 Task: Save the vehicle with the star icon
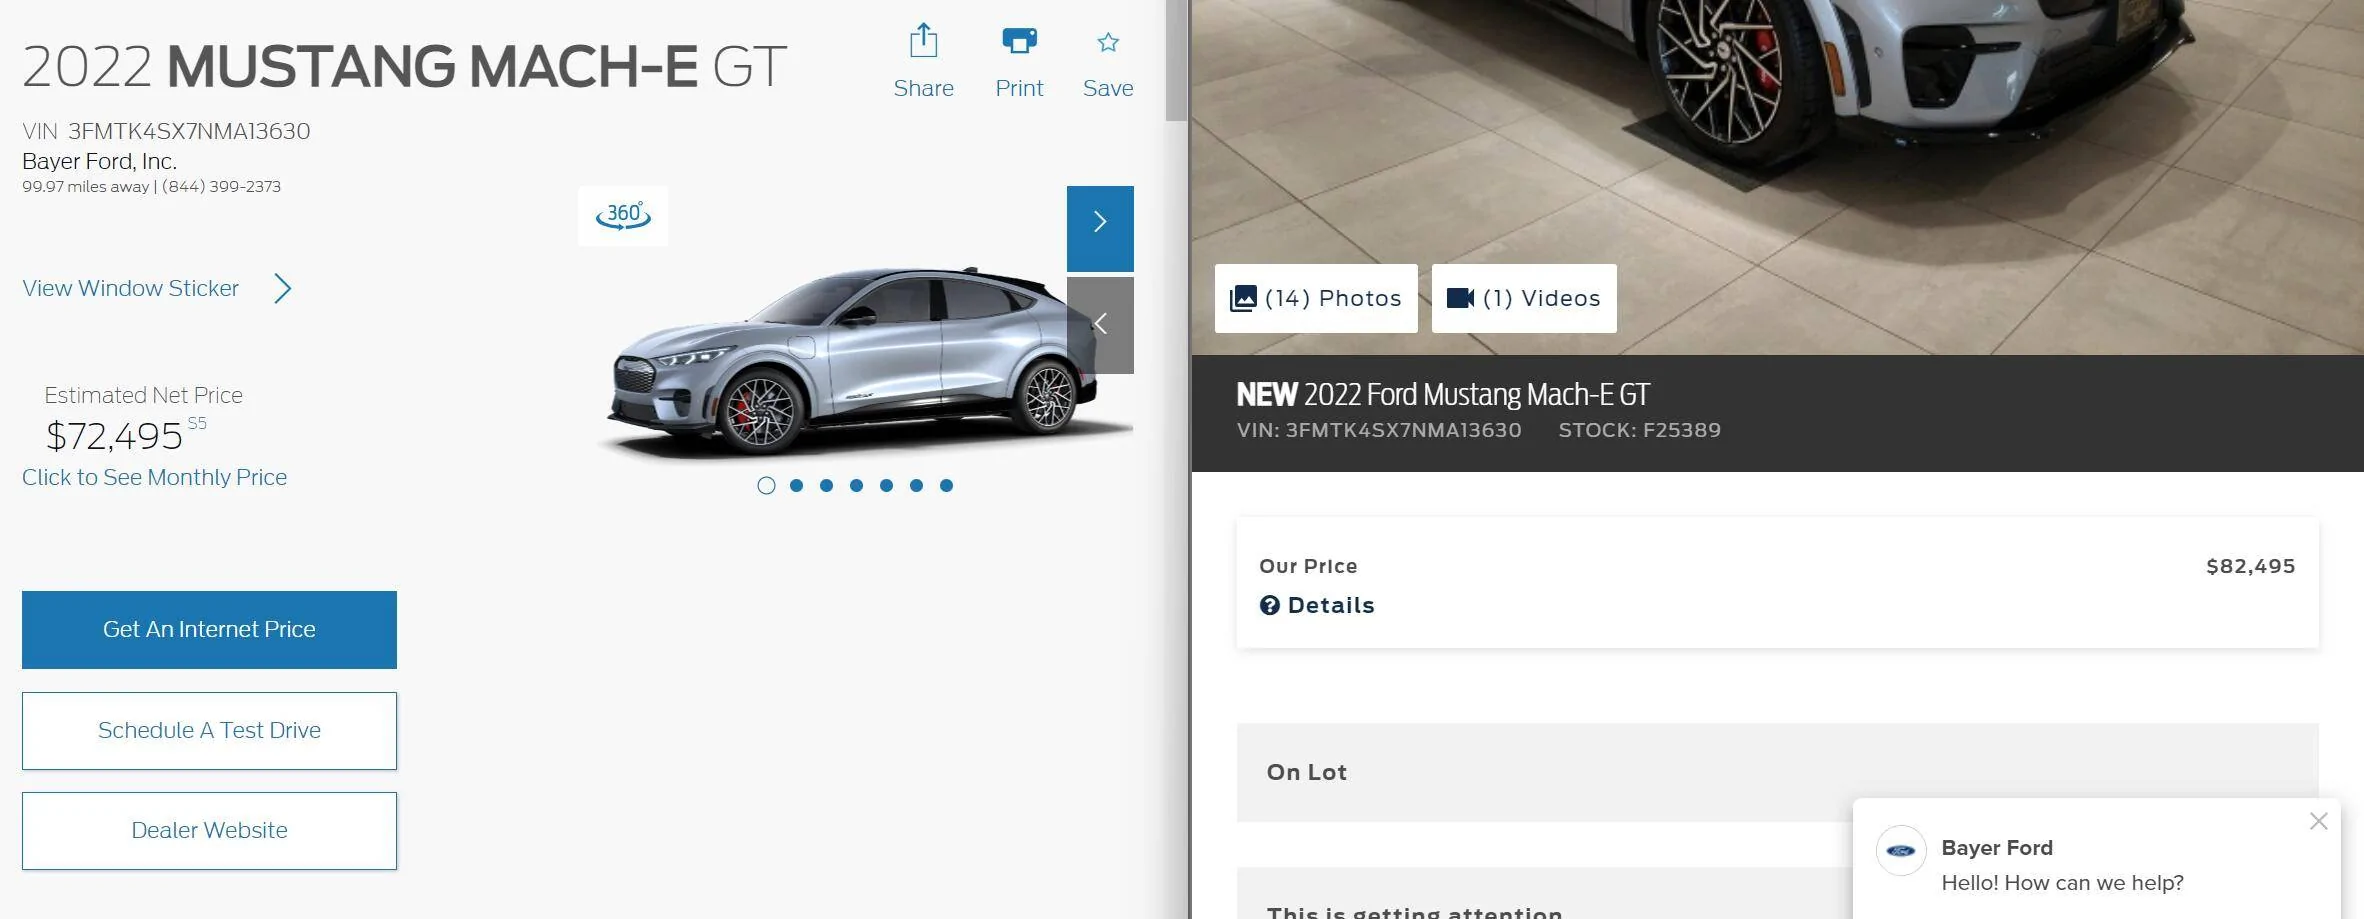point(1107,42)
